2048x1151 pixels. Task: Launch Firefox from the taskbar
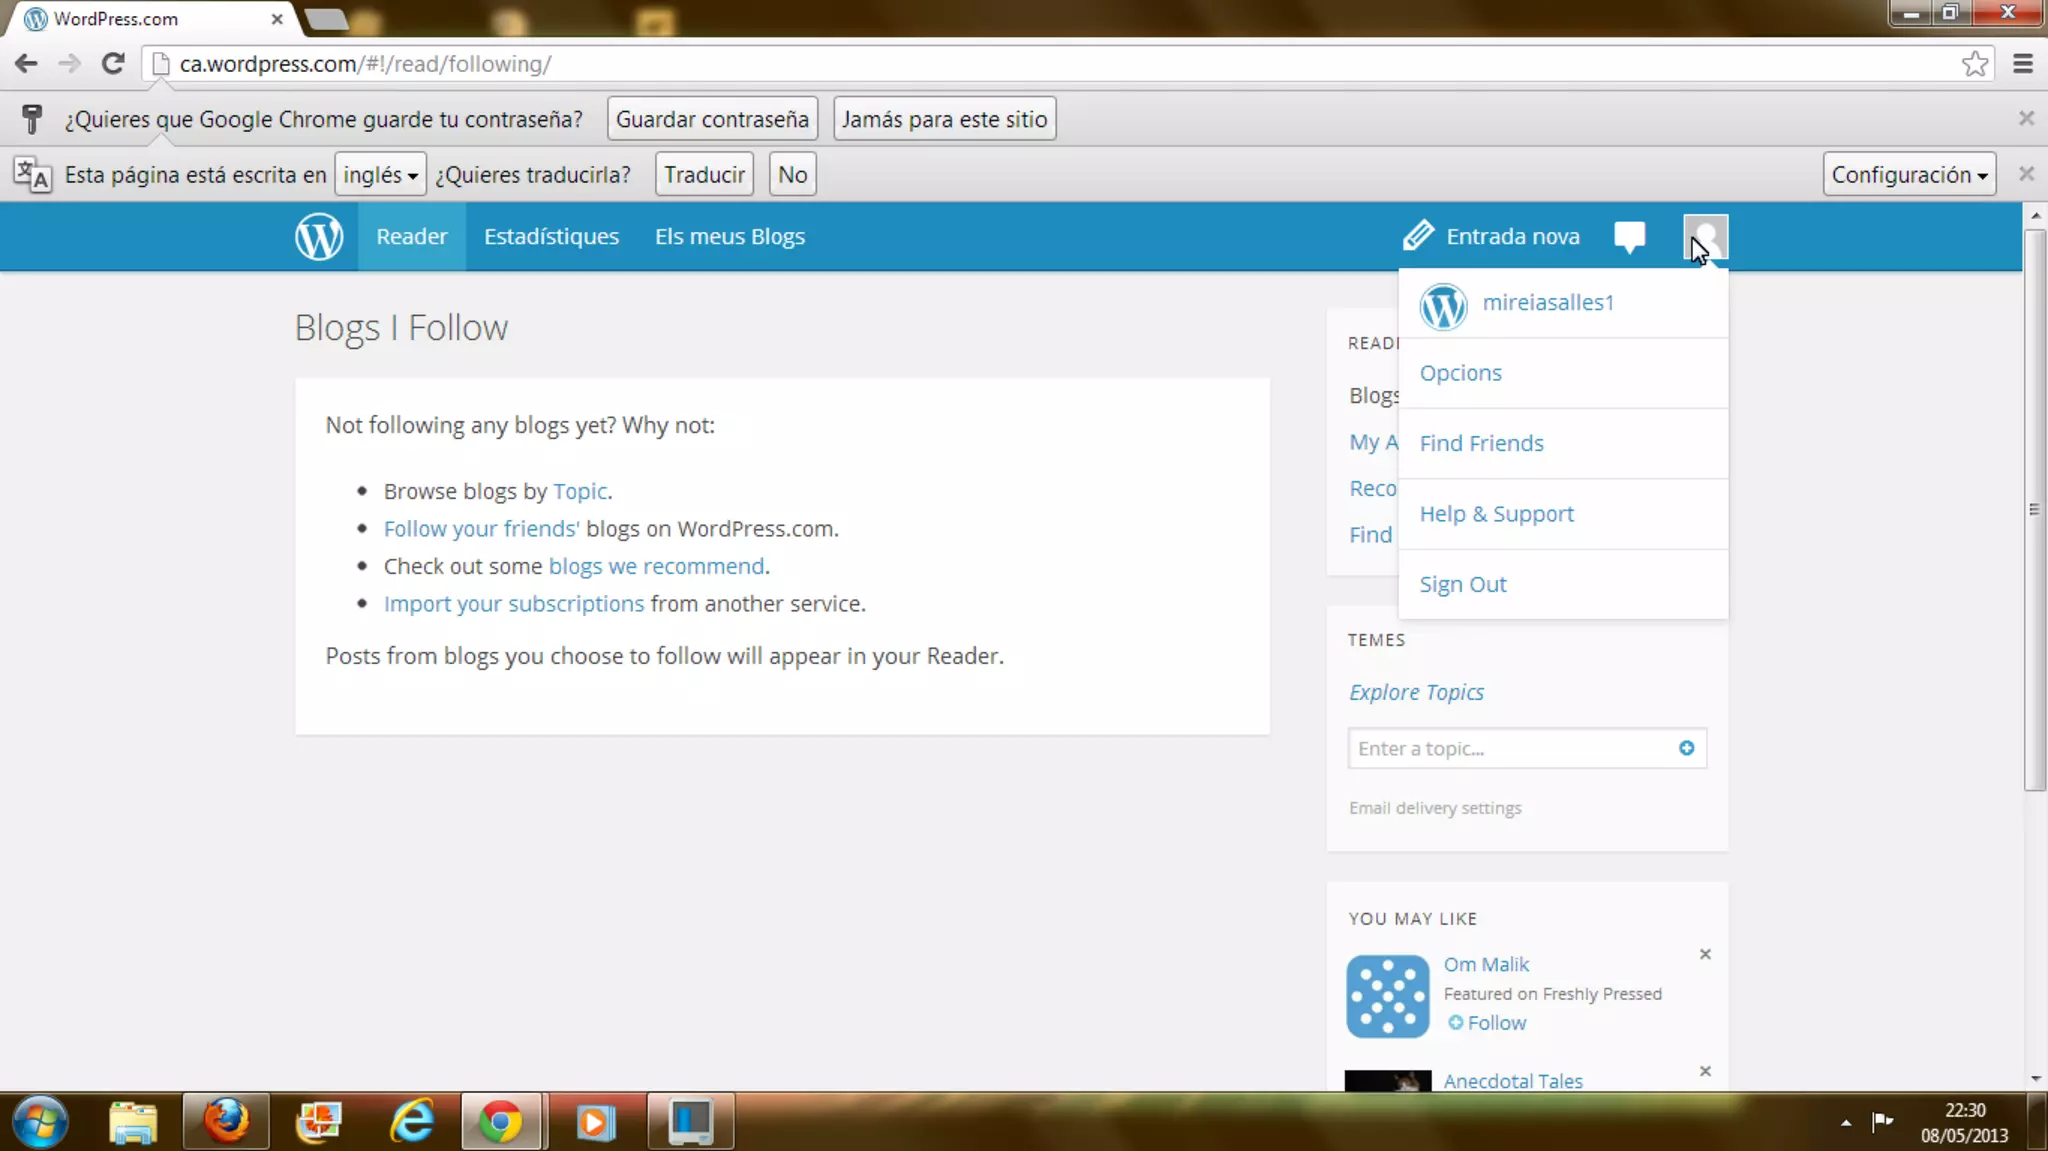click(x=226, y=1122)
